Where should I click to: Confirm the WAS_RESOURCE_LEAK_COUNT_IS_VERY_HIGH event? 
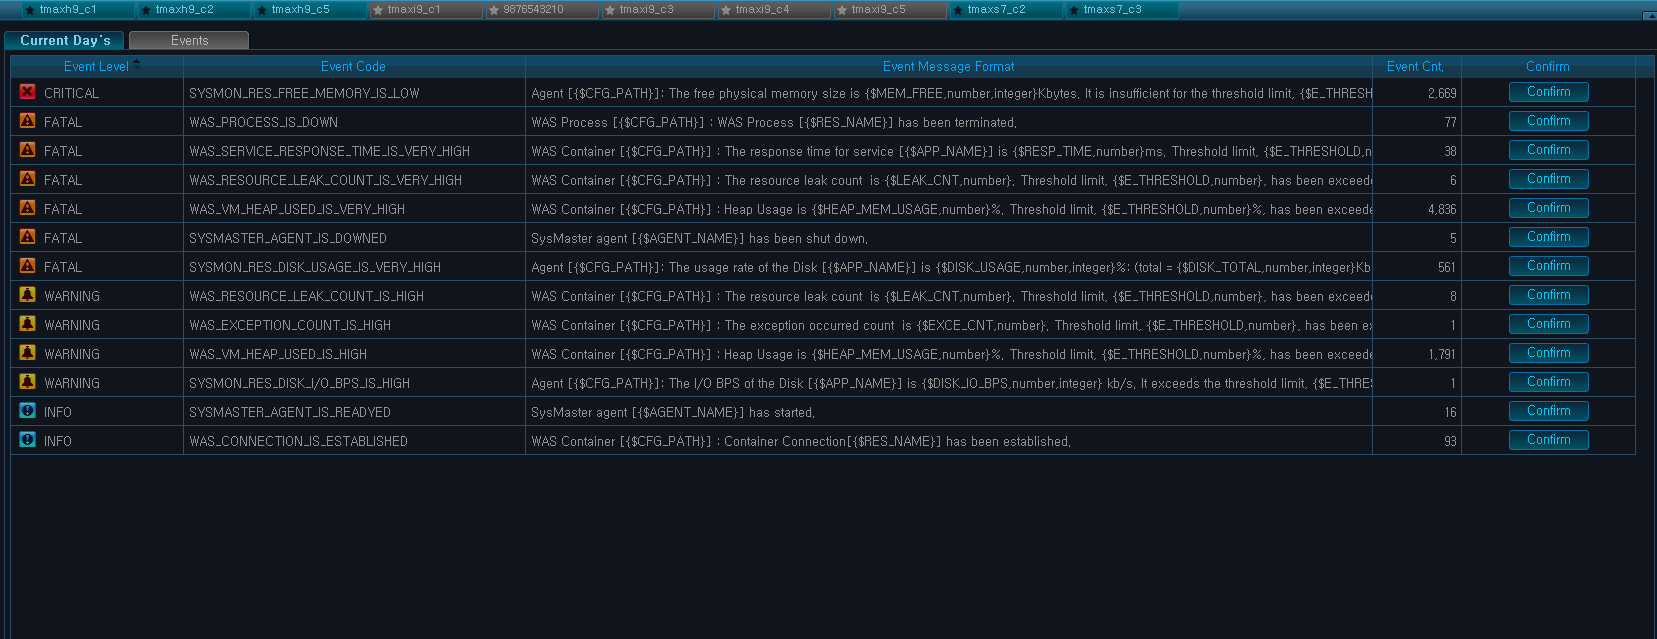(x=1549, y=179)
